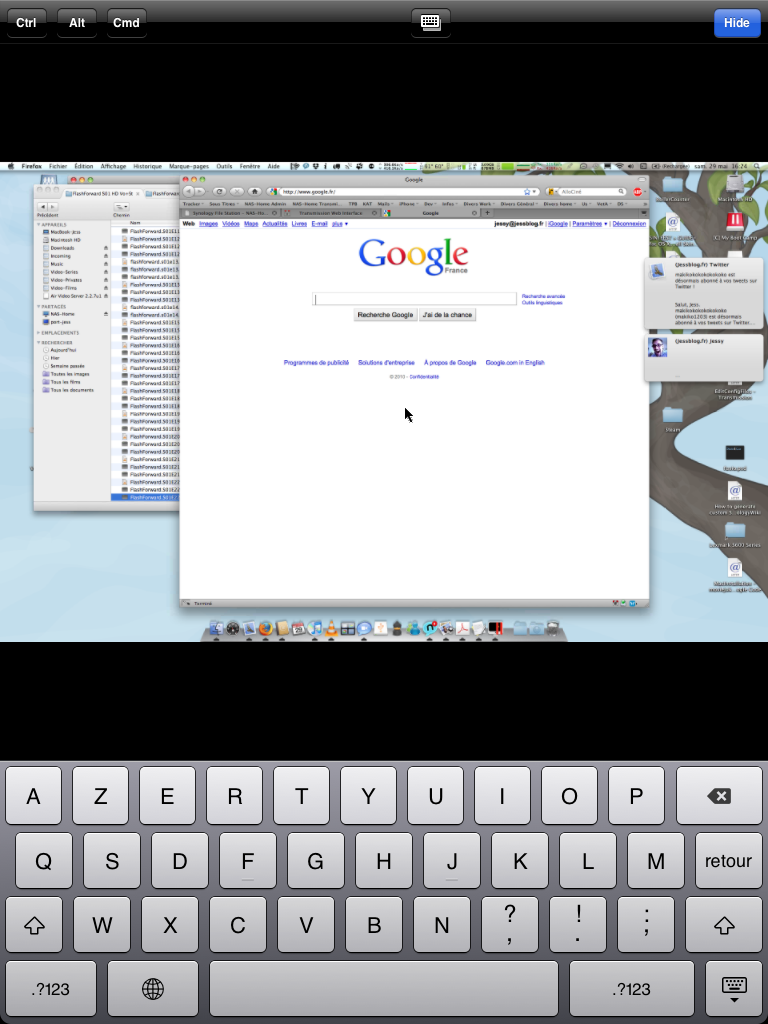768x1024 pixels.
Task: Open Dashboard gauge icon in Dock
Action: (232, 628)
